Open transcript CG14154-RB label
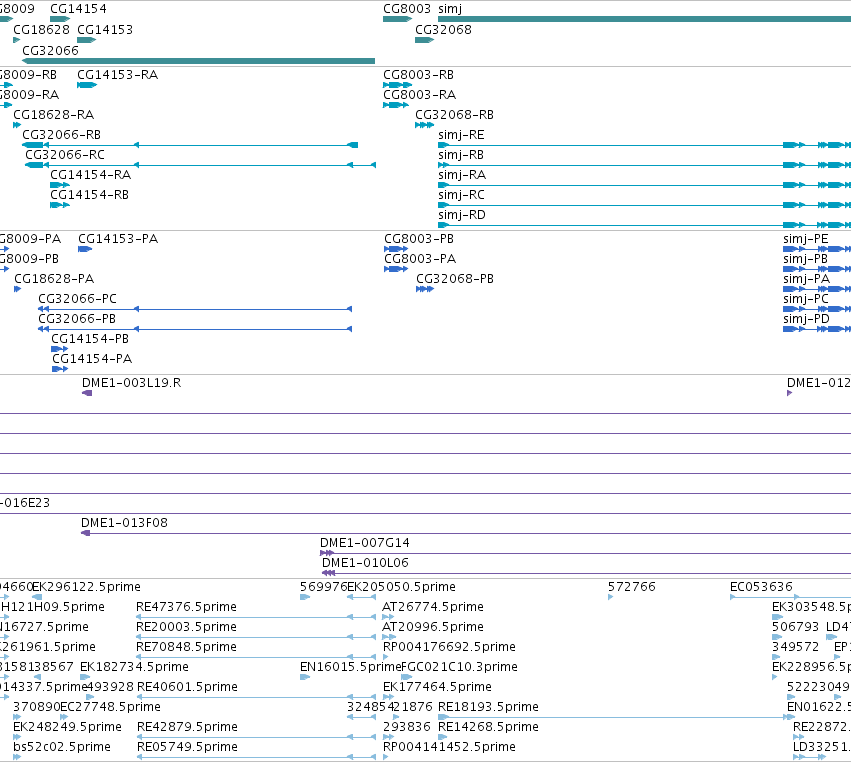851x762 pixels. [x=89, y=195]
